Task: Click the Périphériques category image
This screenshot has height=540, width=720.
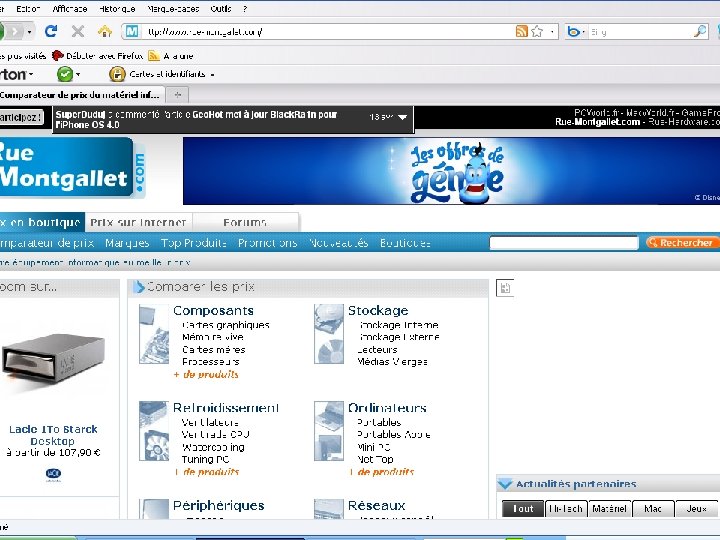Action: pyautogui.click(x=154, y=509)
